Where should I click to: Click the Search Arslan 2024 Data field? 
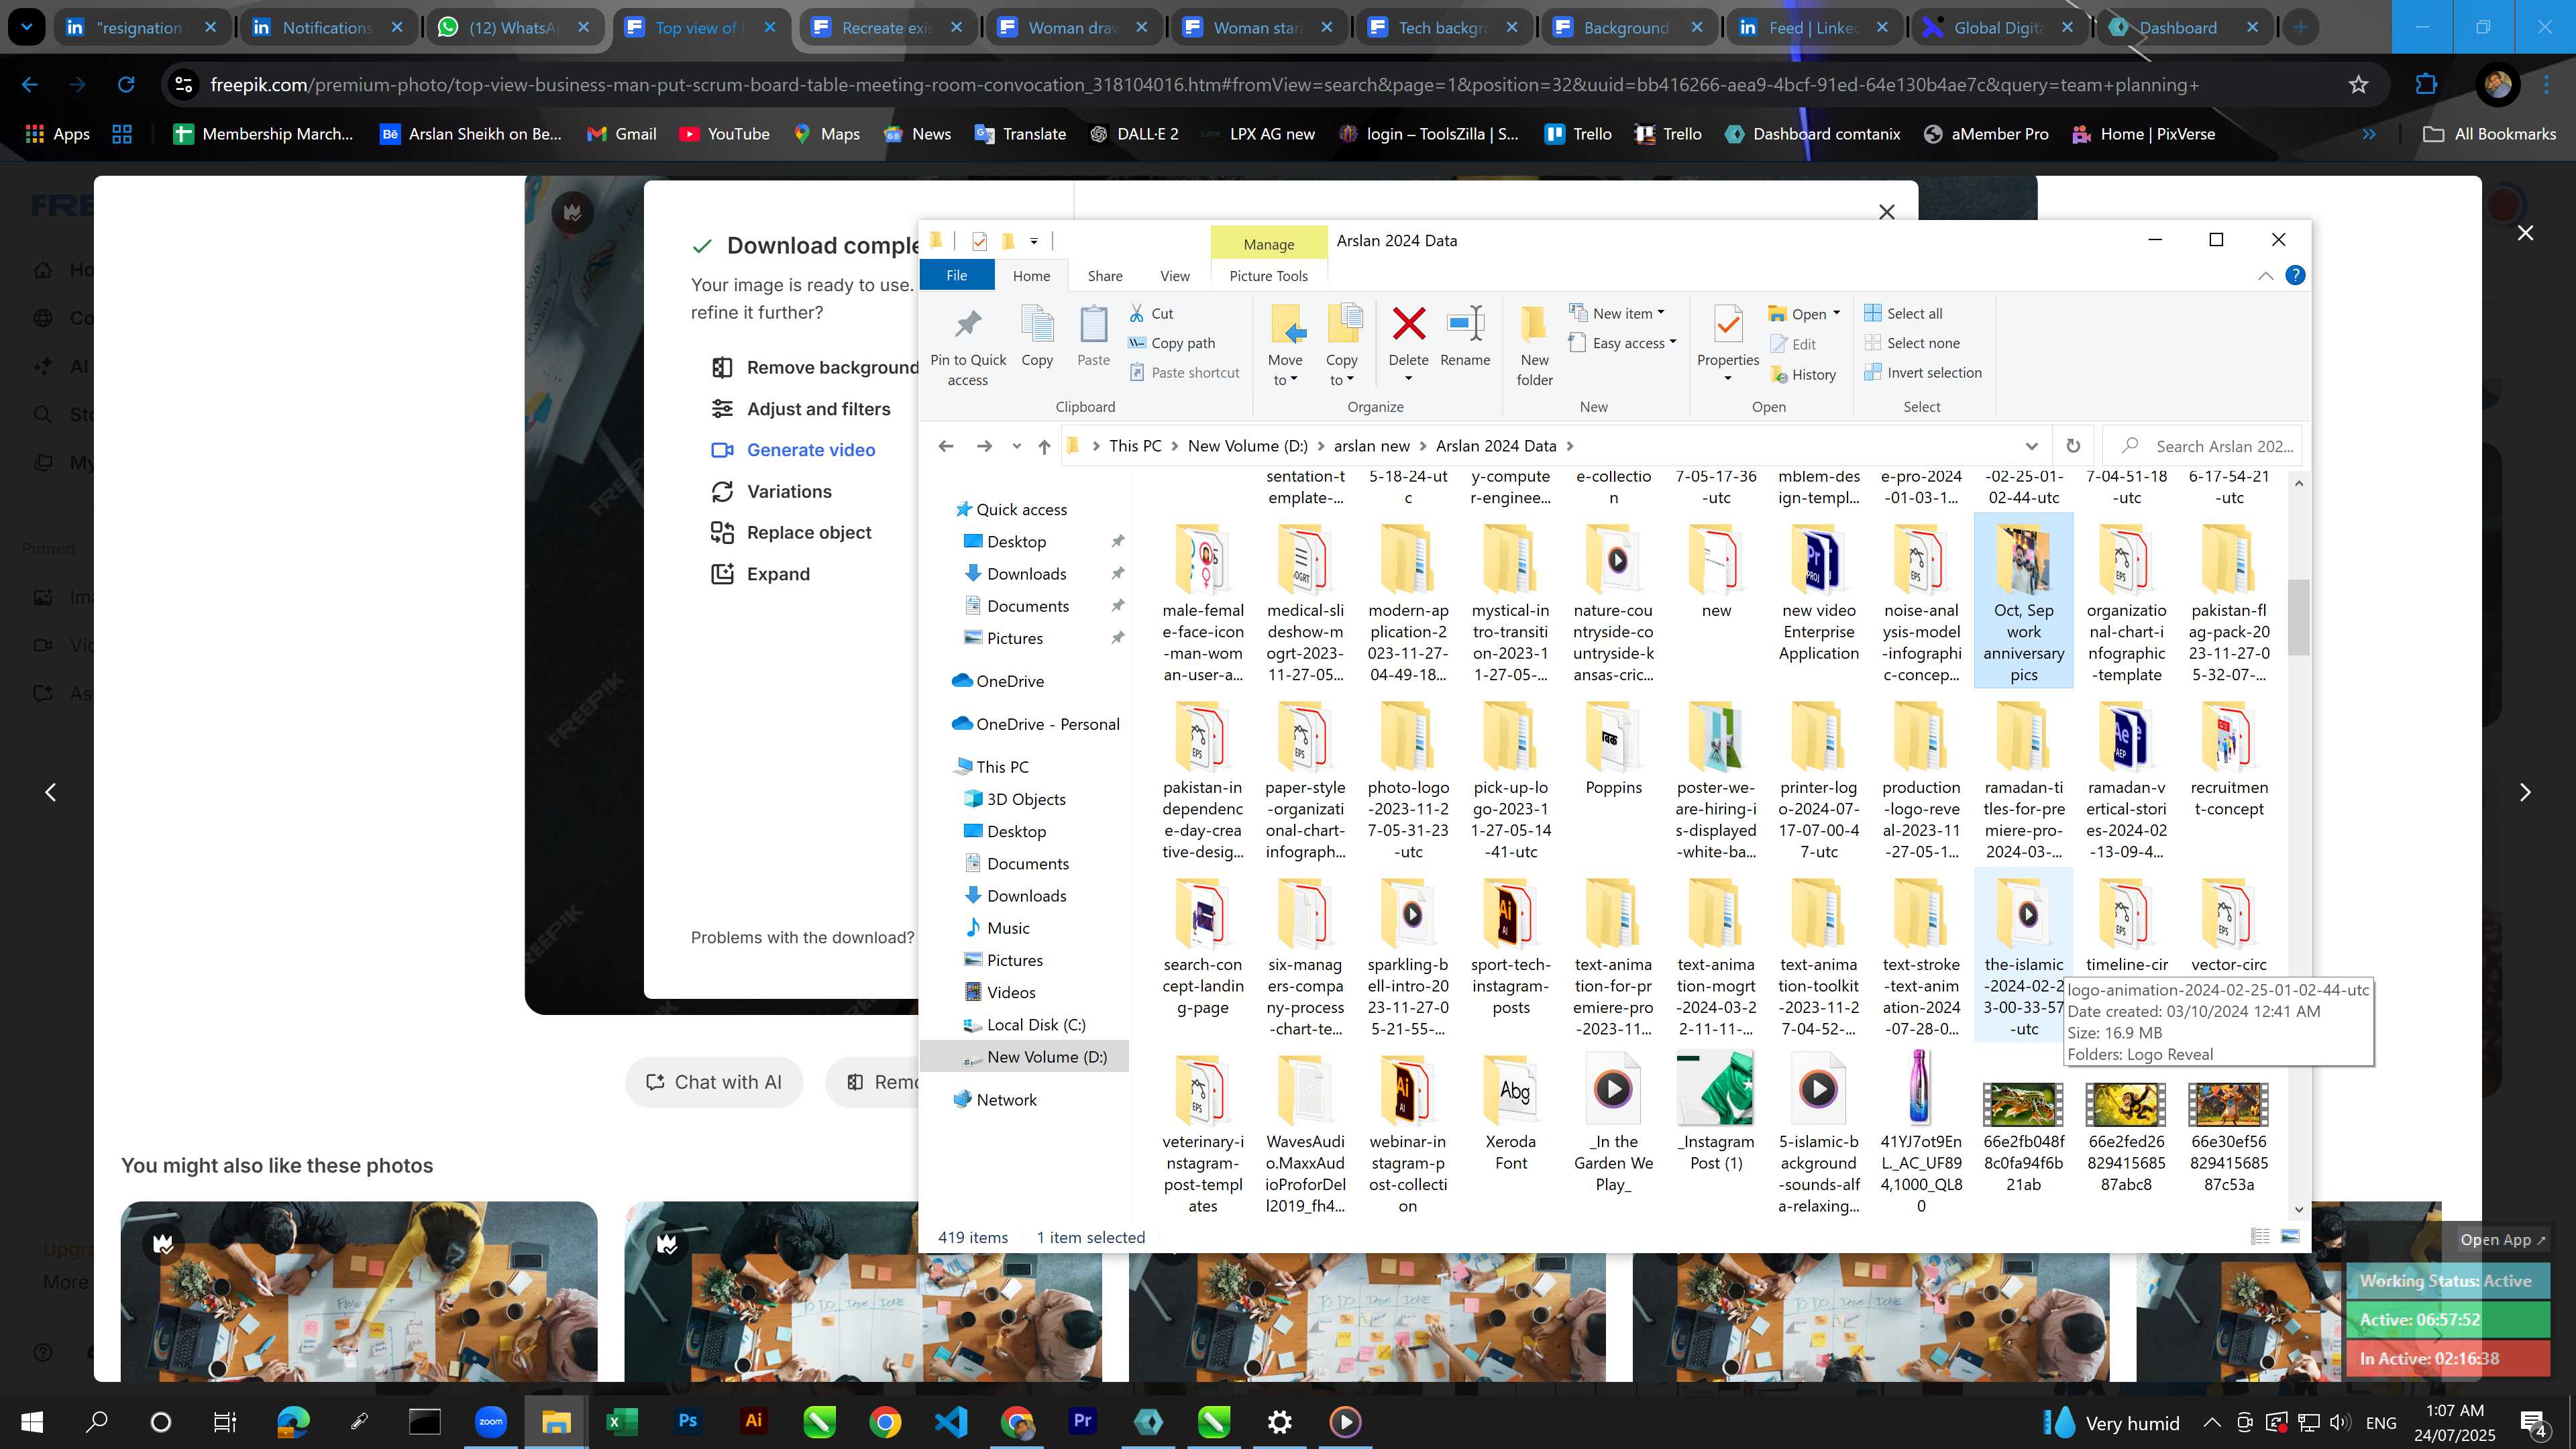click(2203, 446)
